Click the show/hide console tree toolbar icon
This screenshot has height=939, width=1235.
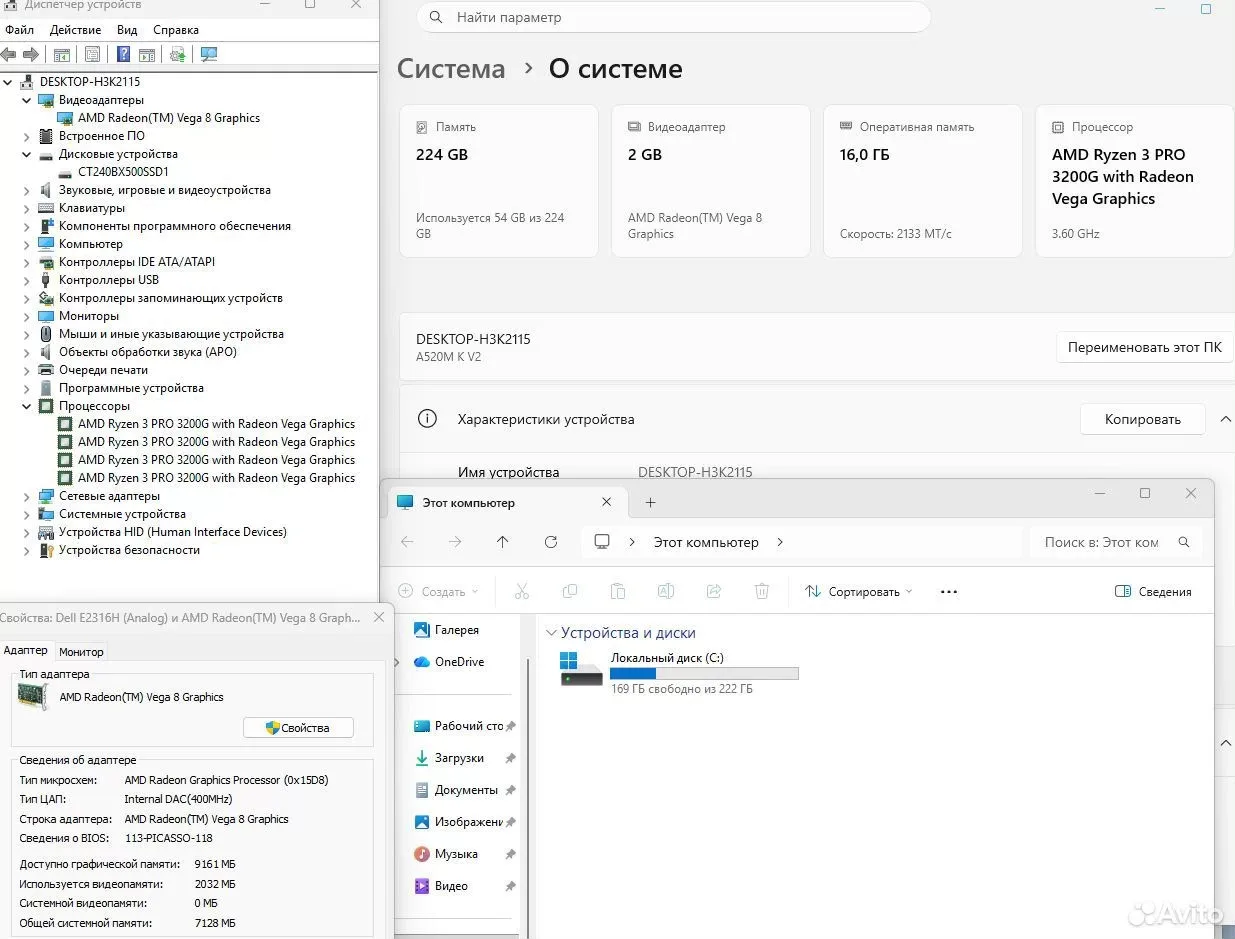click(62, 54)
